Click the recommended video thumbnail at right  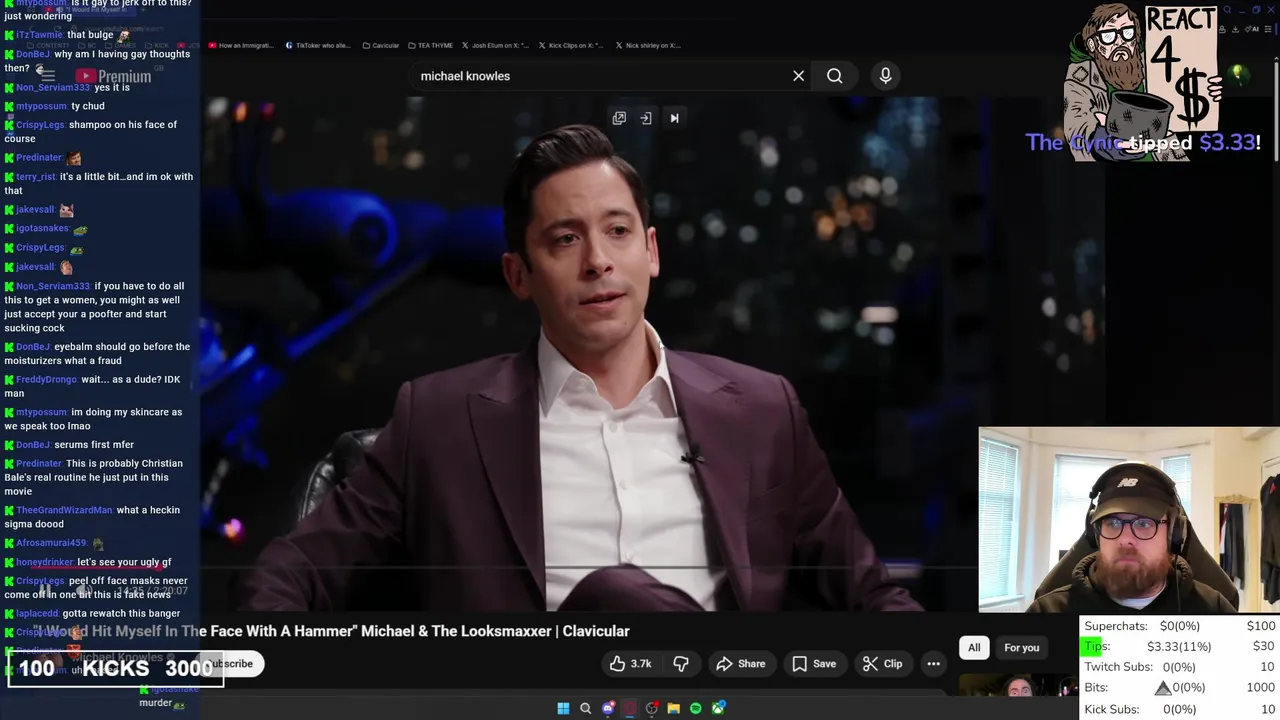coord(1019,686)
